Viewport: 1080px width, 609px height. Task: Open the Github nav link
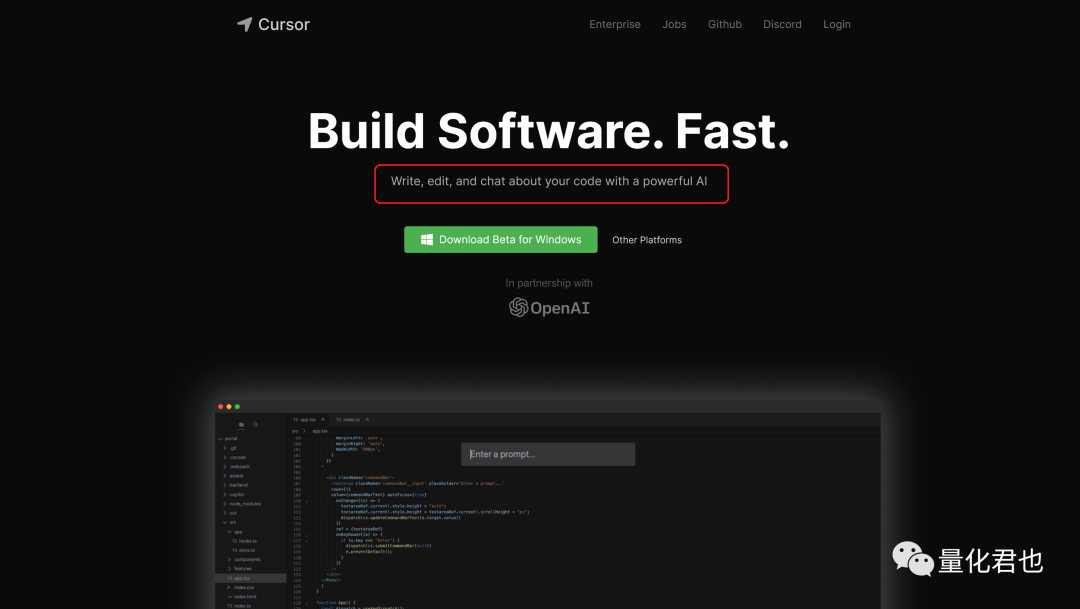click(x=725, y=24)
